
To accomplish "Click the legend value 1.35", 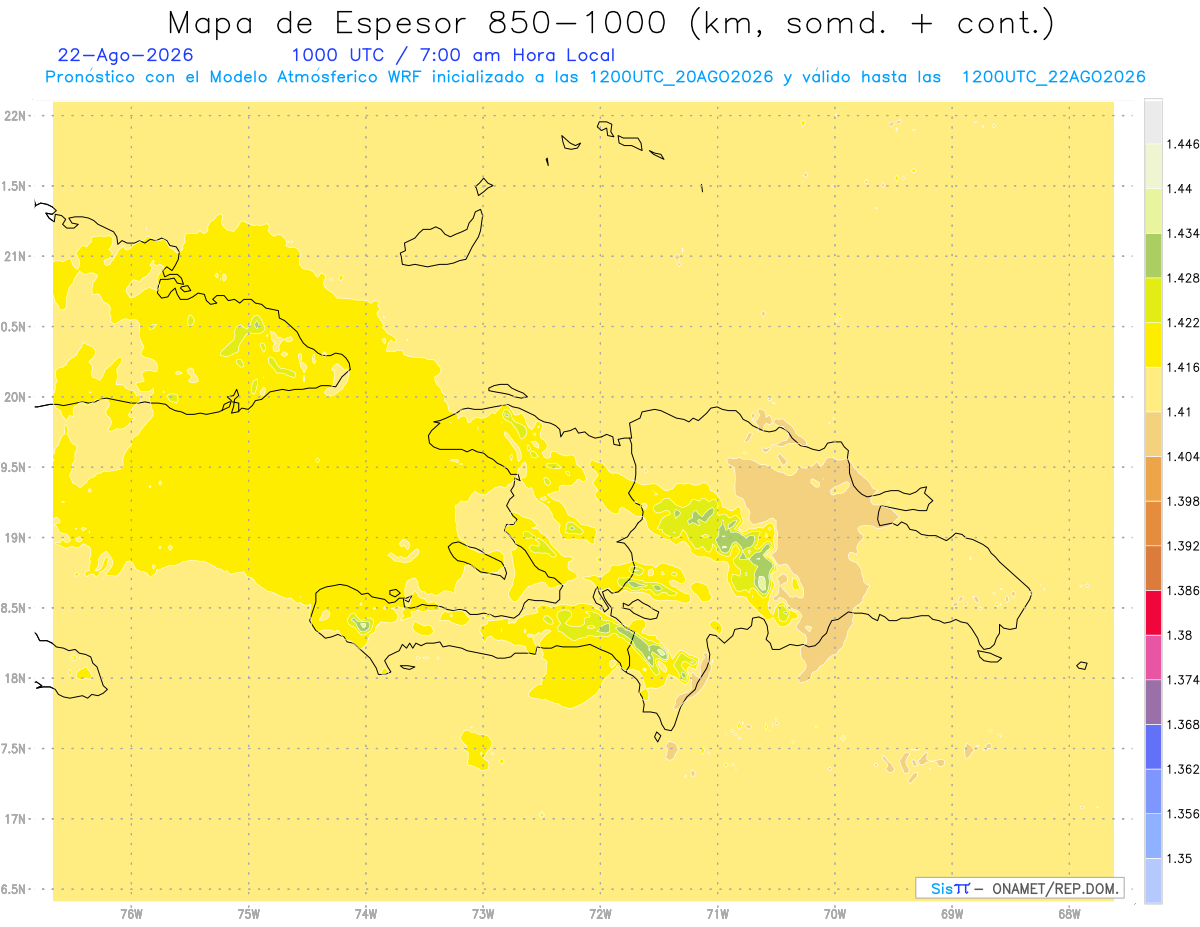I will click(x=1180, y=858).
